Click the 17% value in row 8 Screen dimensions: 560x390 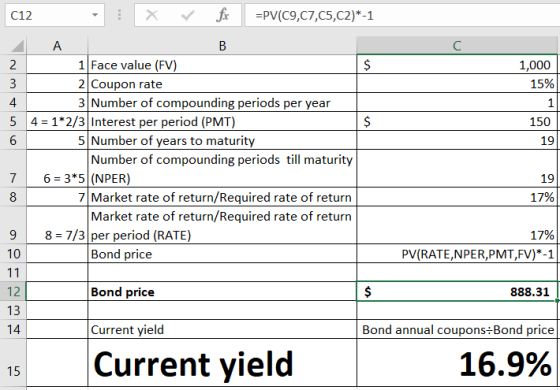click(457, 197)
